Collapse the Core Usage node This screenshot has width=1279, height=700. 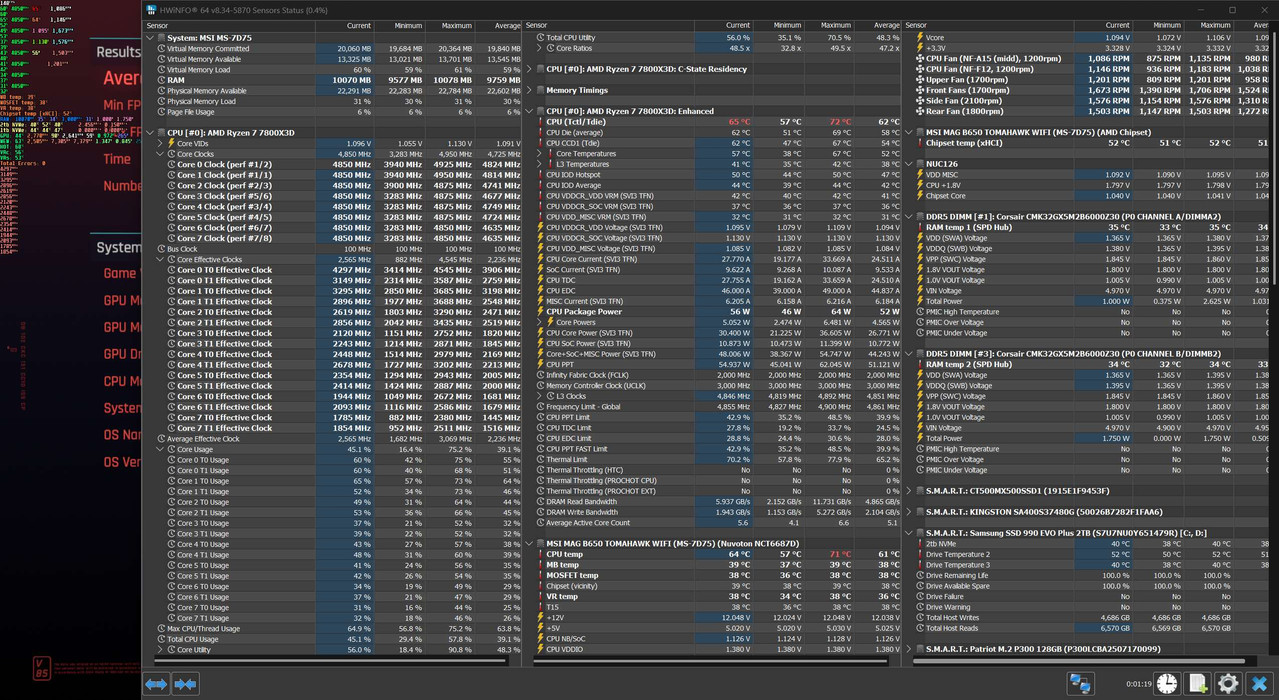(160, 449)
